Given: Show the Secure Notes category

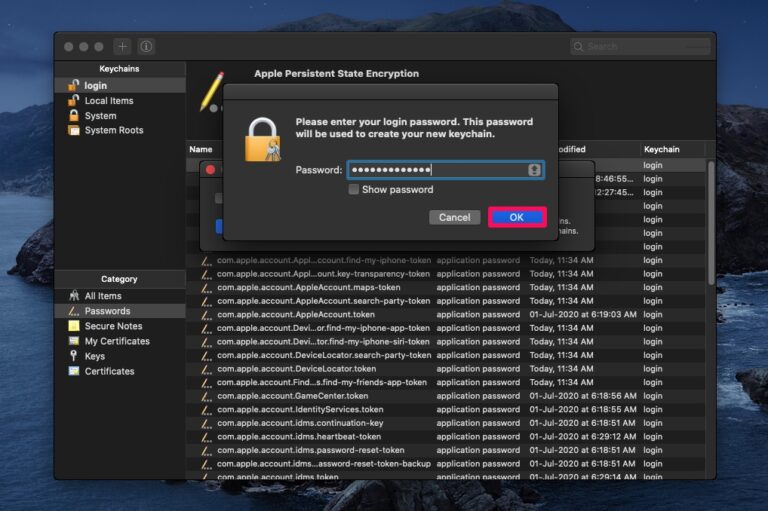Looking at the screenshot, I should click(120, 326).
